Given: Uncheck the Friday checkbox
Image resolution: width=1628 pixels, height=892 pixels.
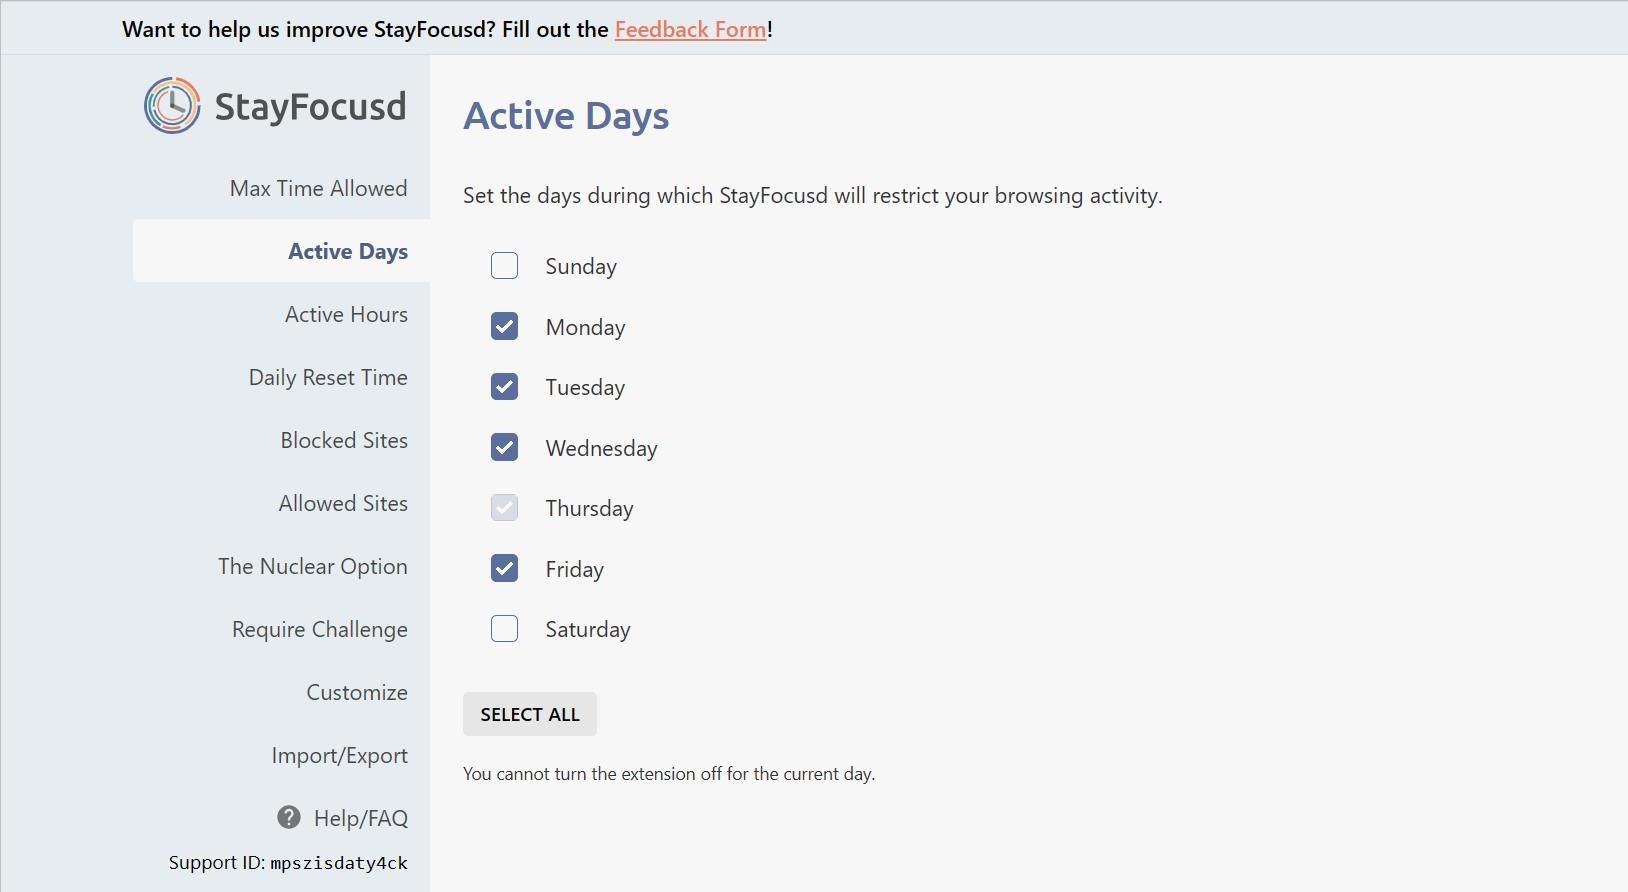Looking at the screenshot, I should pos(504,568).
